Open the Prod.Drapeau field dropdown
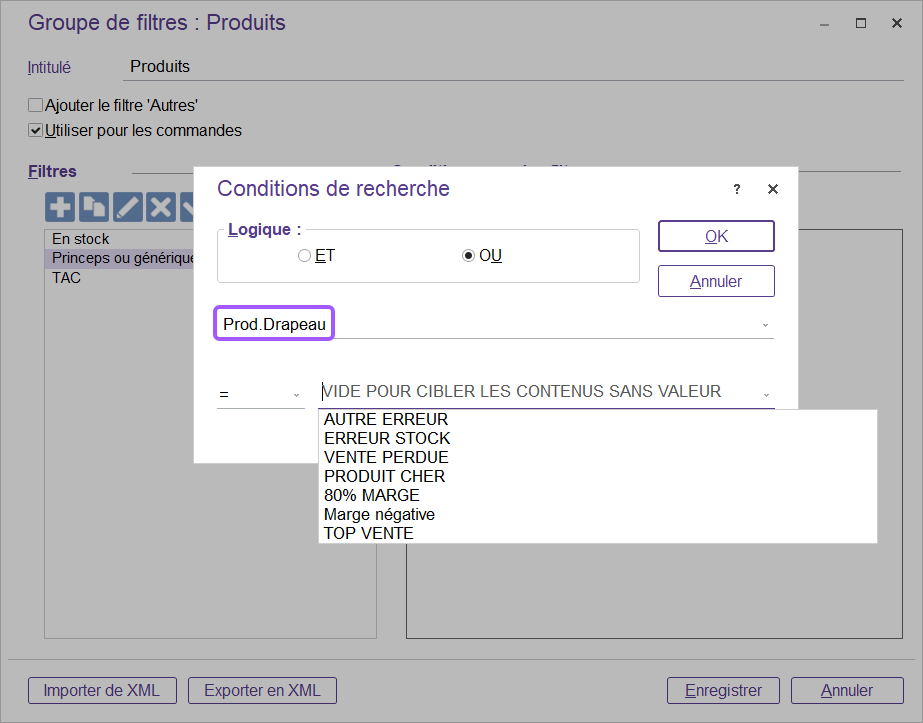Image resolution: width=923 pixels, height=723 pixels. 765,325
